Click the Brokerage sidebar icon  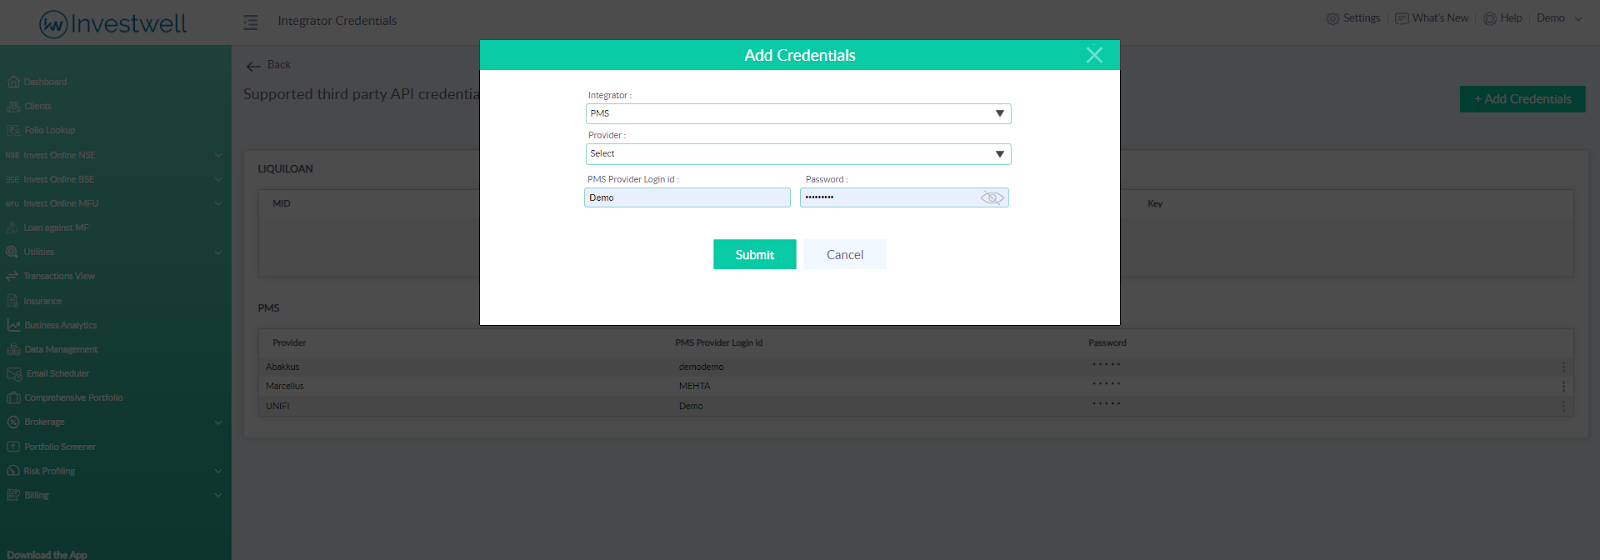(x=13, y=422)
